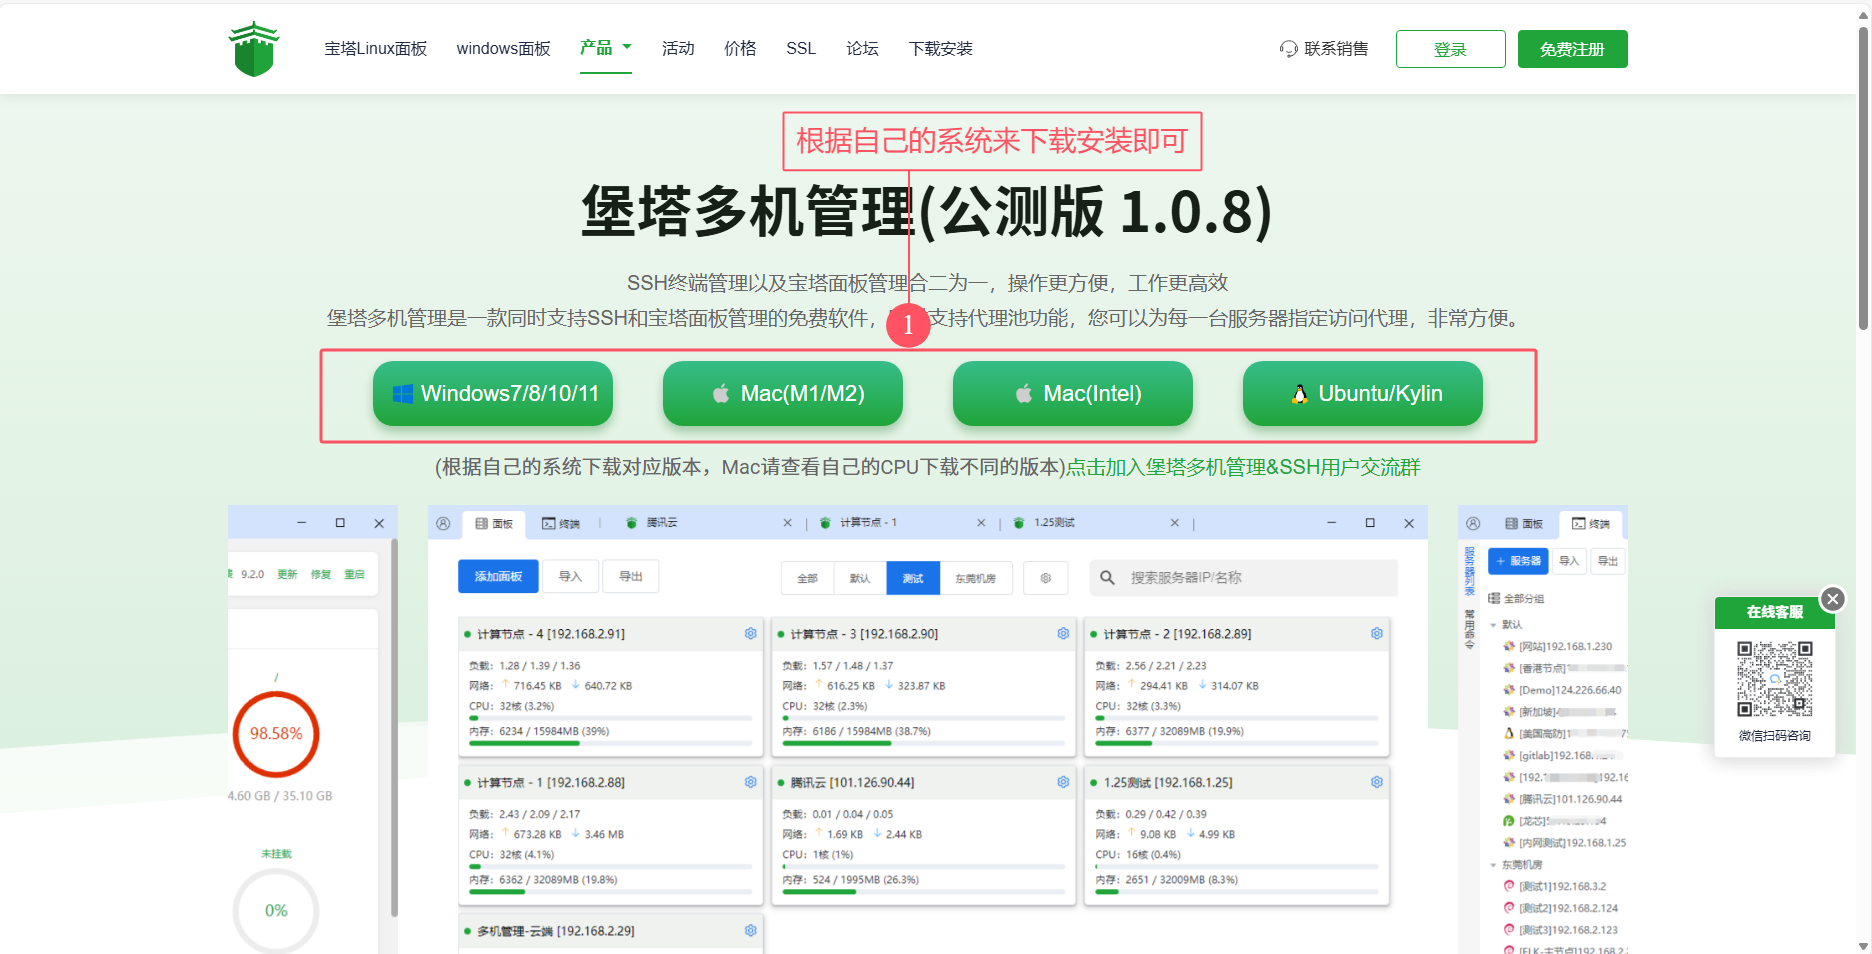Click the WeChat QR code image
This screenshot has width=1872, height=954.
click(1774, 679)
